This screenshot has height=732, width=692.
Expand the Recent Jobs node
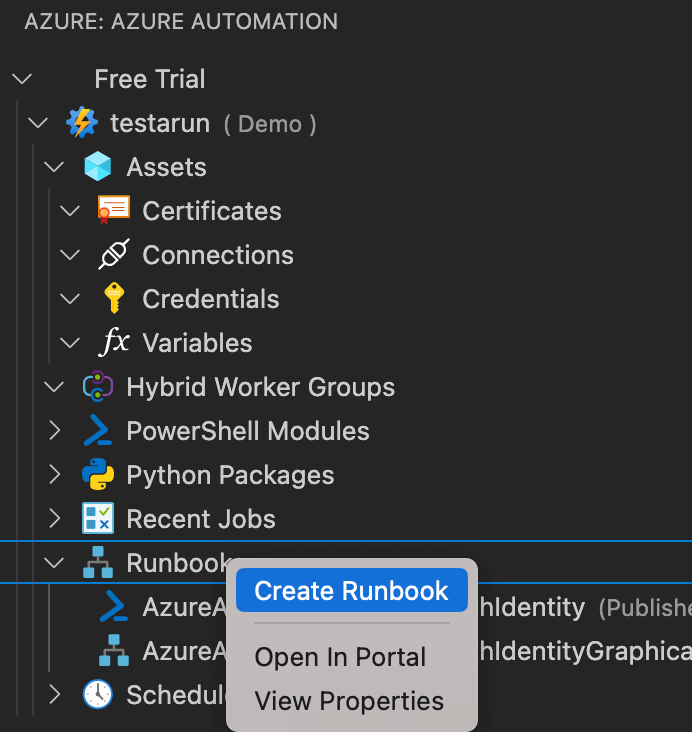click(x=54, y=519)
